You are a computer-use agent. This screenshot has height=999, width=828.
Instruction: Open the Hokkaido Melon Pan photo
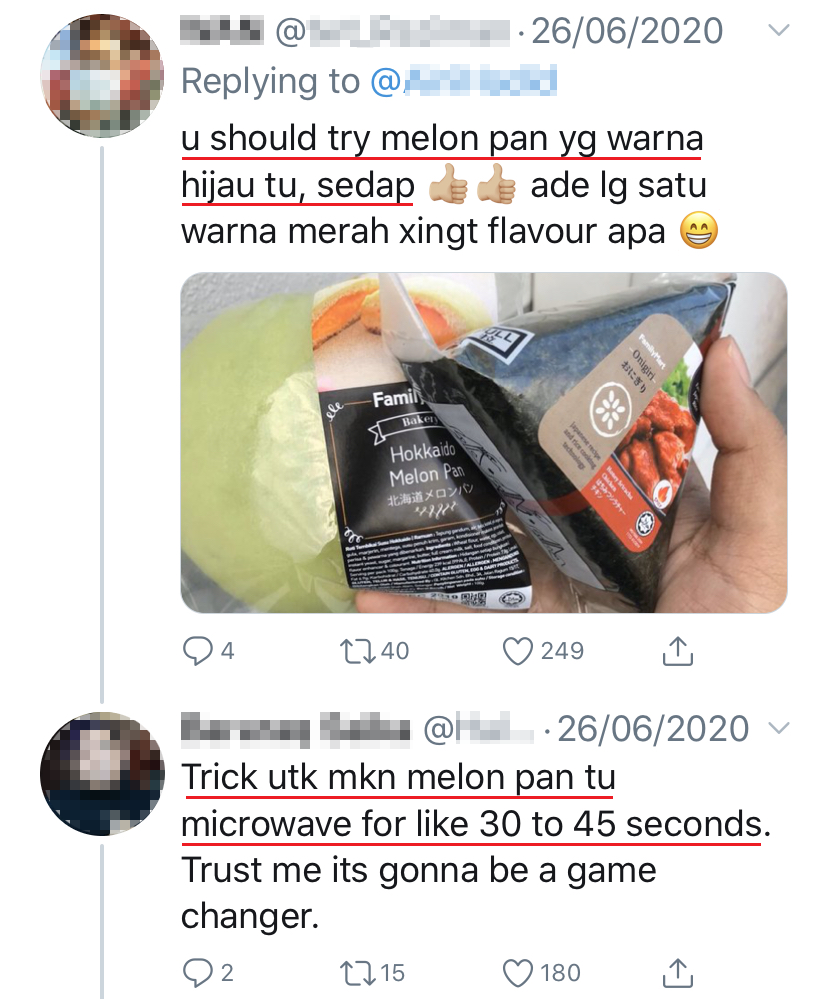point(483,442)
